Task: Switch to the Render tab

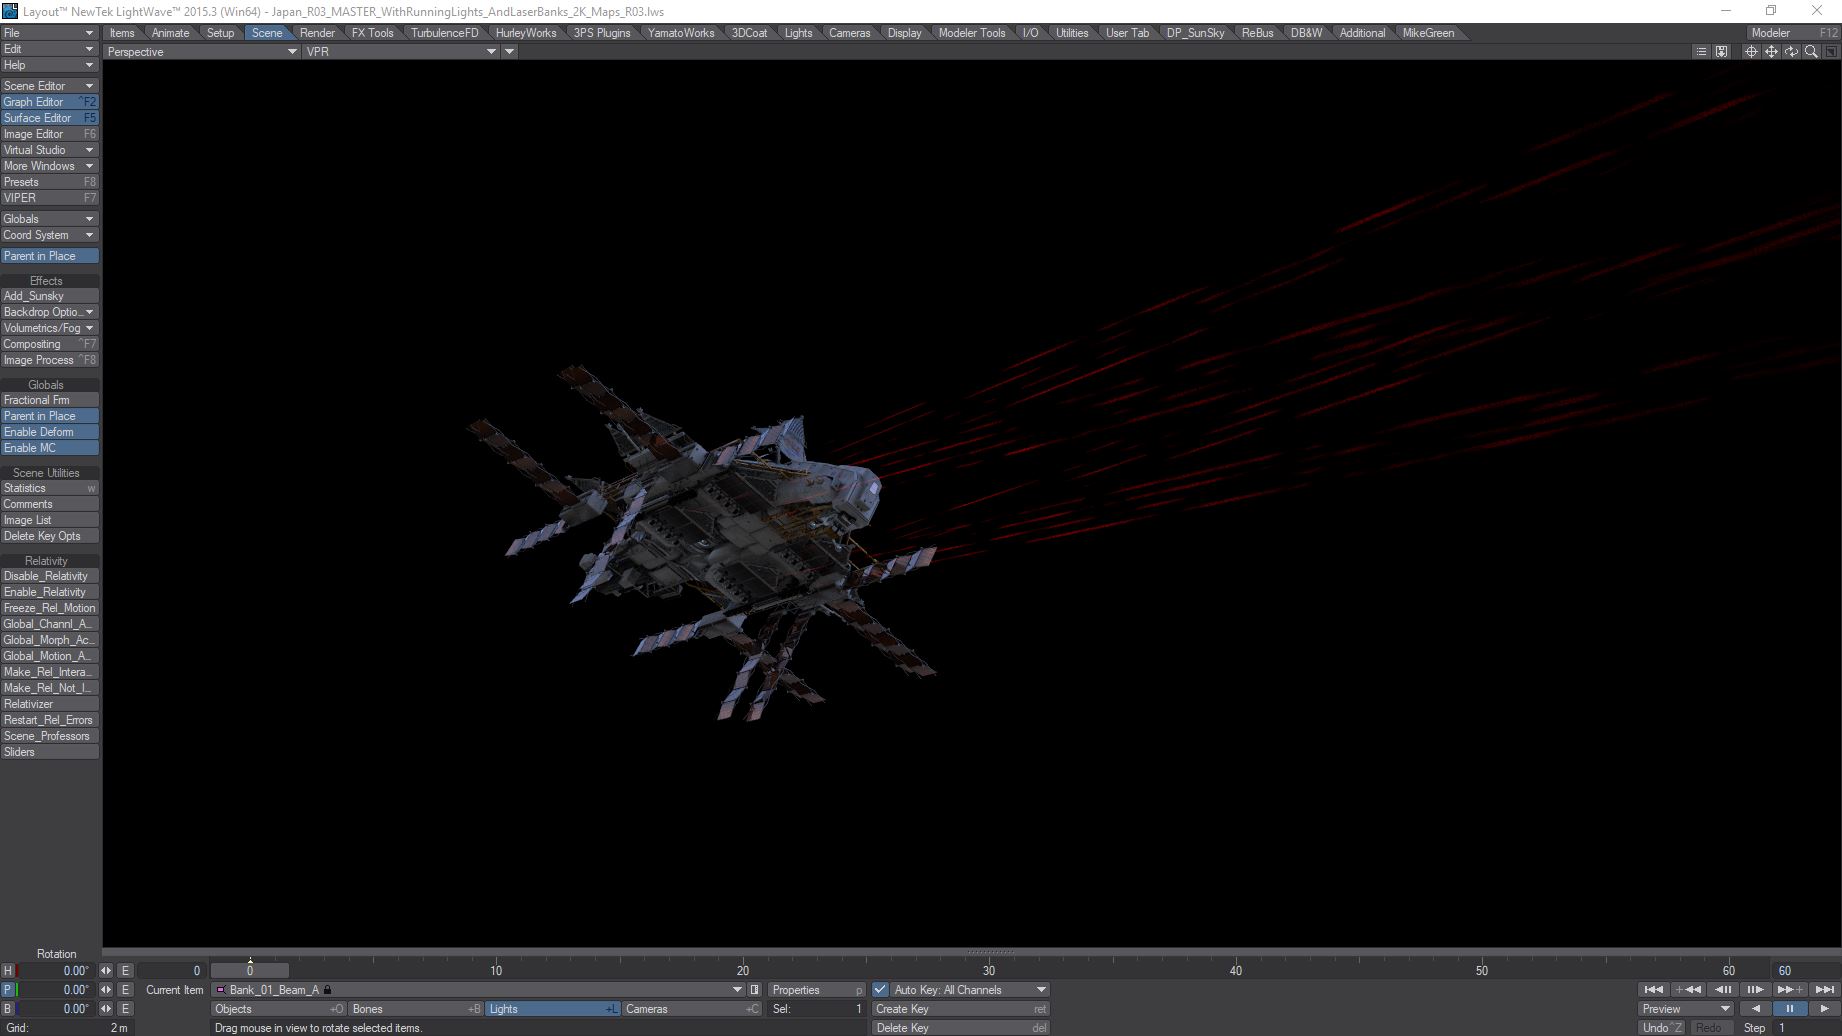Action: coord(317,33)
